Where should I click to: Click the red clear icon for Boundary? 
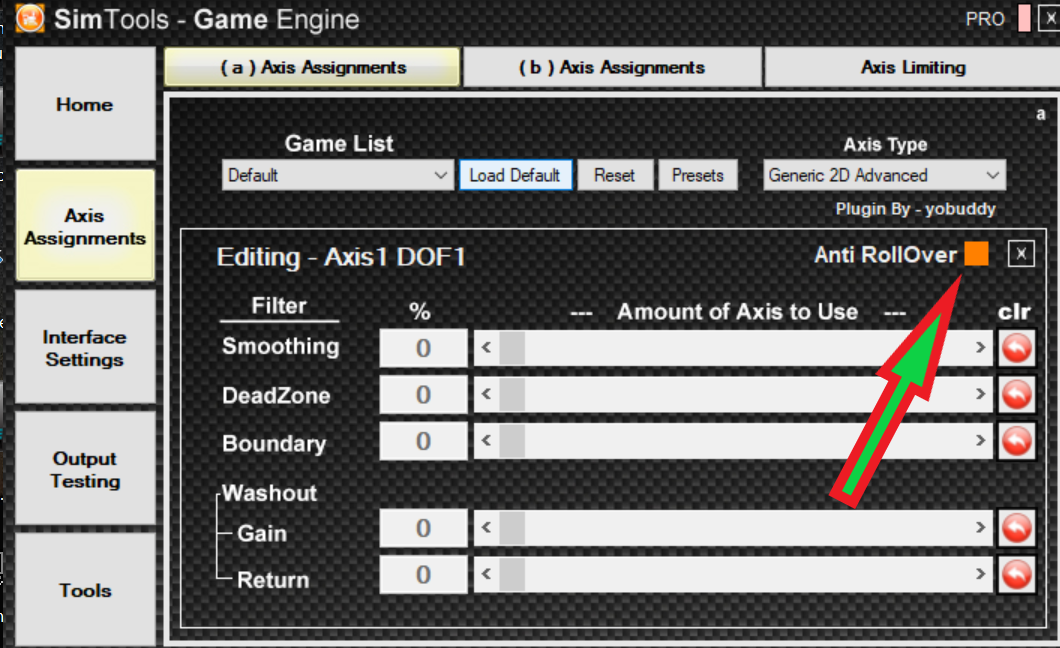click(x=1017, y=441)
